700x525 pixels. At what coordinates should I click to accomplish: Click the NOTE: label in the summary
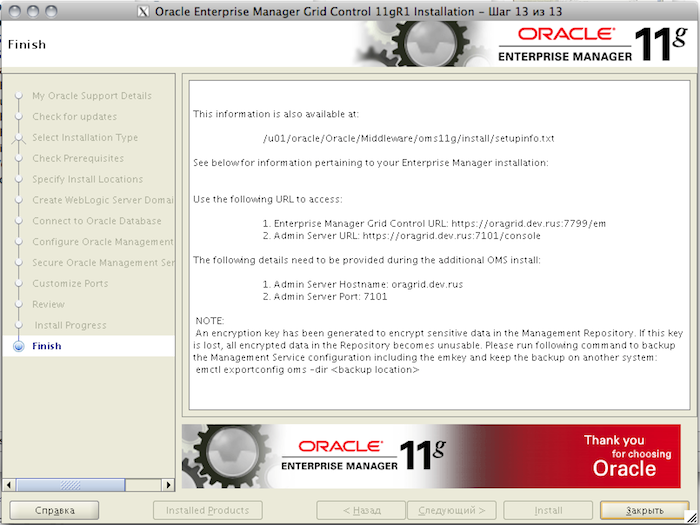click(210, 321)
